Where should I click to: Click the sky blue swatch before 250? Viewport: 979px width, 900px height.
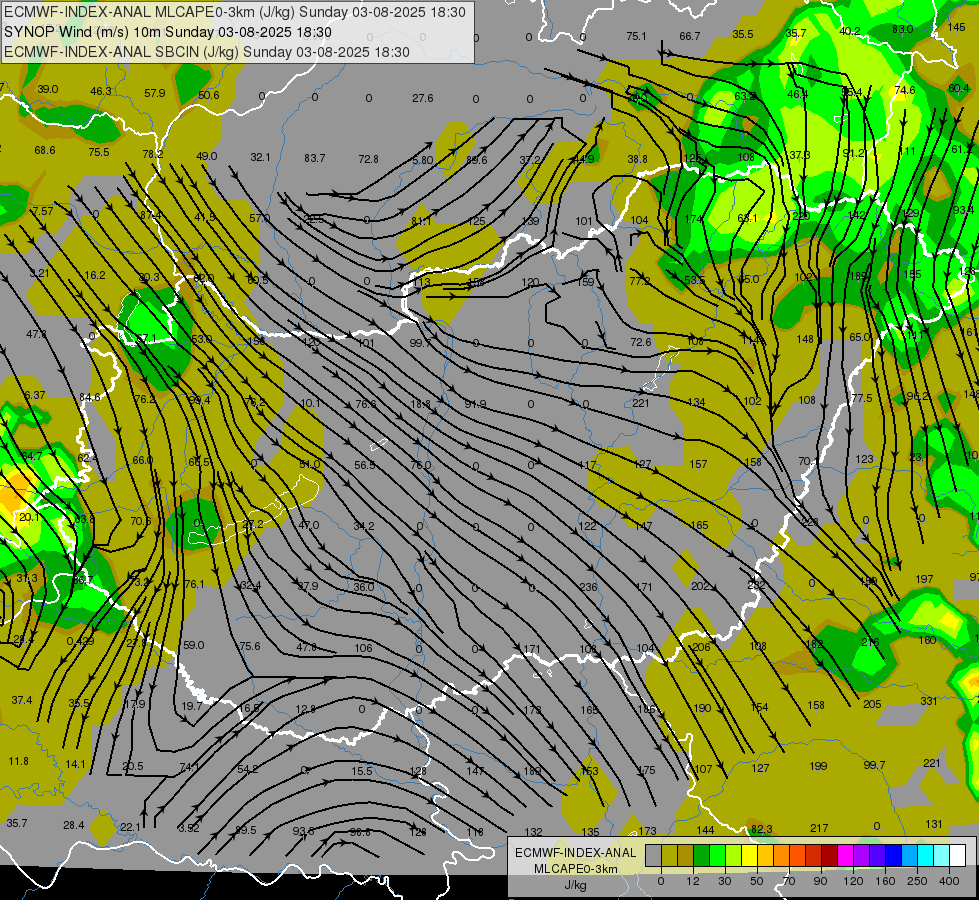point(910,856)
